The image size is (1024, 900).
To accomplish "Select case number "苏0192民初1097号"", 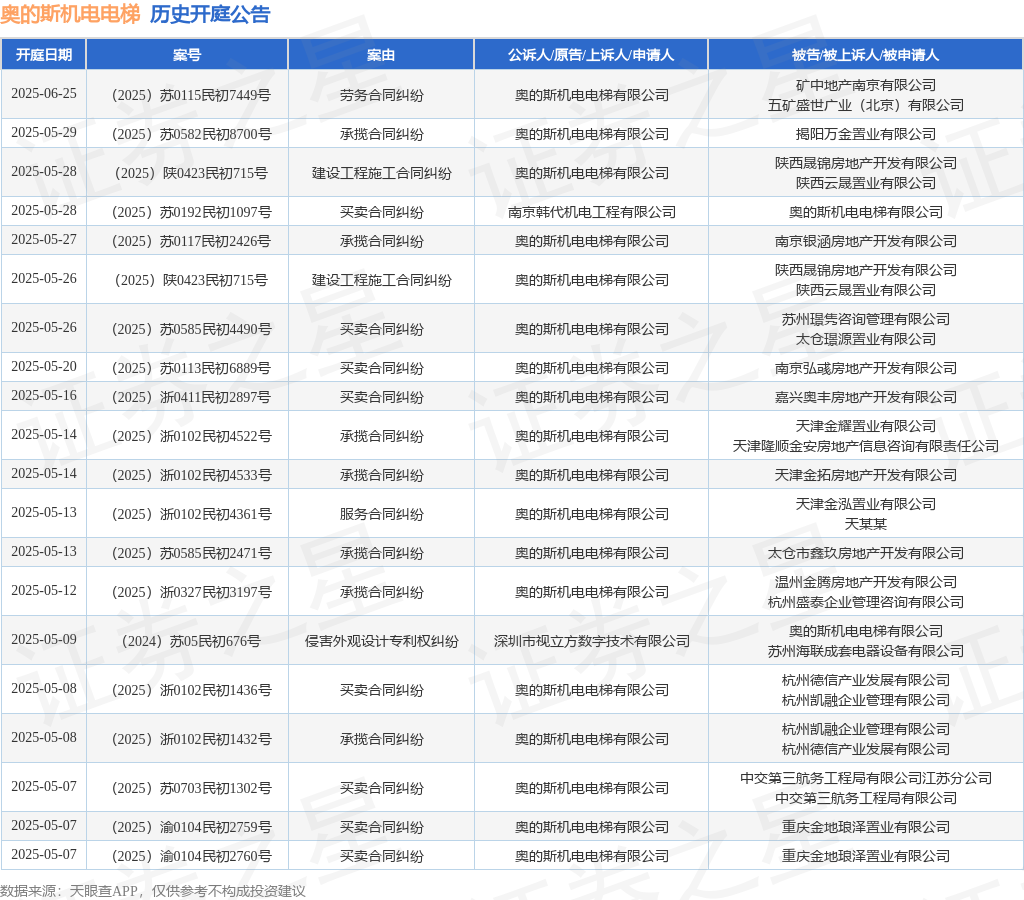I will pos(216,212).
